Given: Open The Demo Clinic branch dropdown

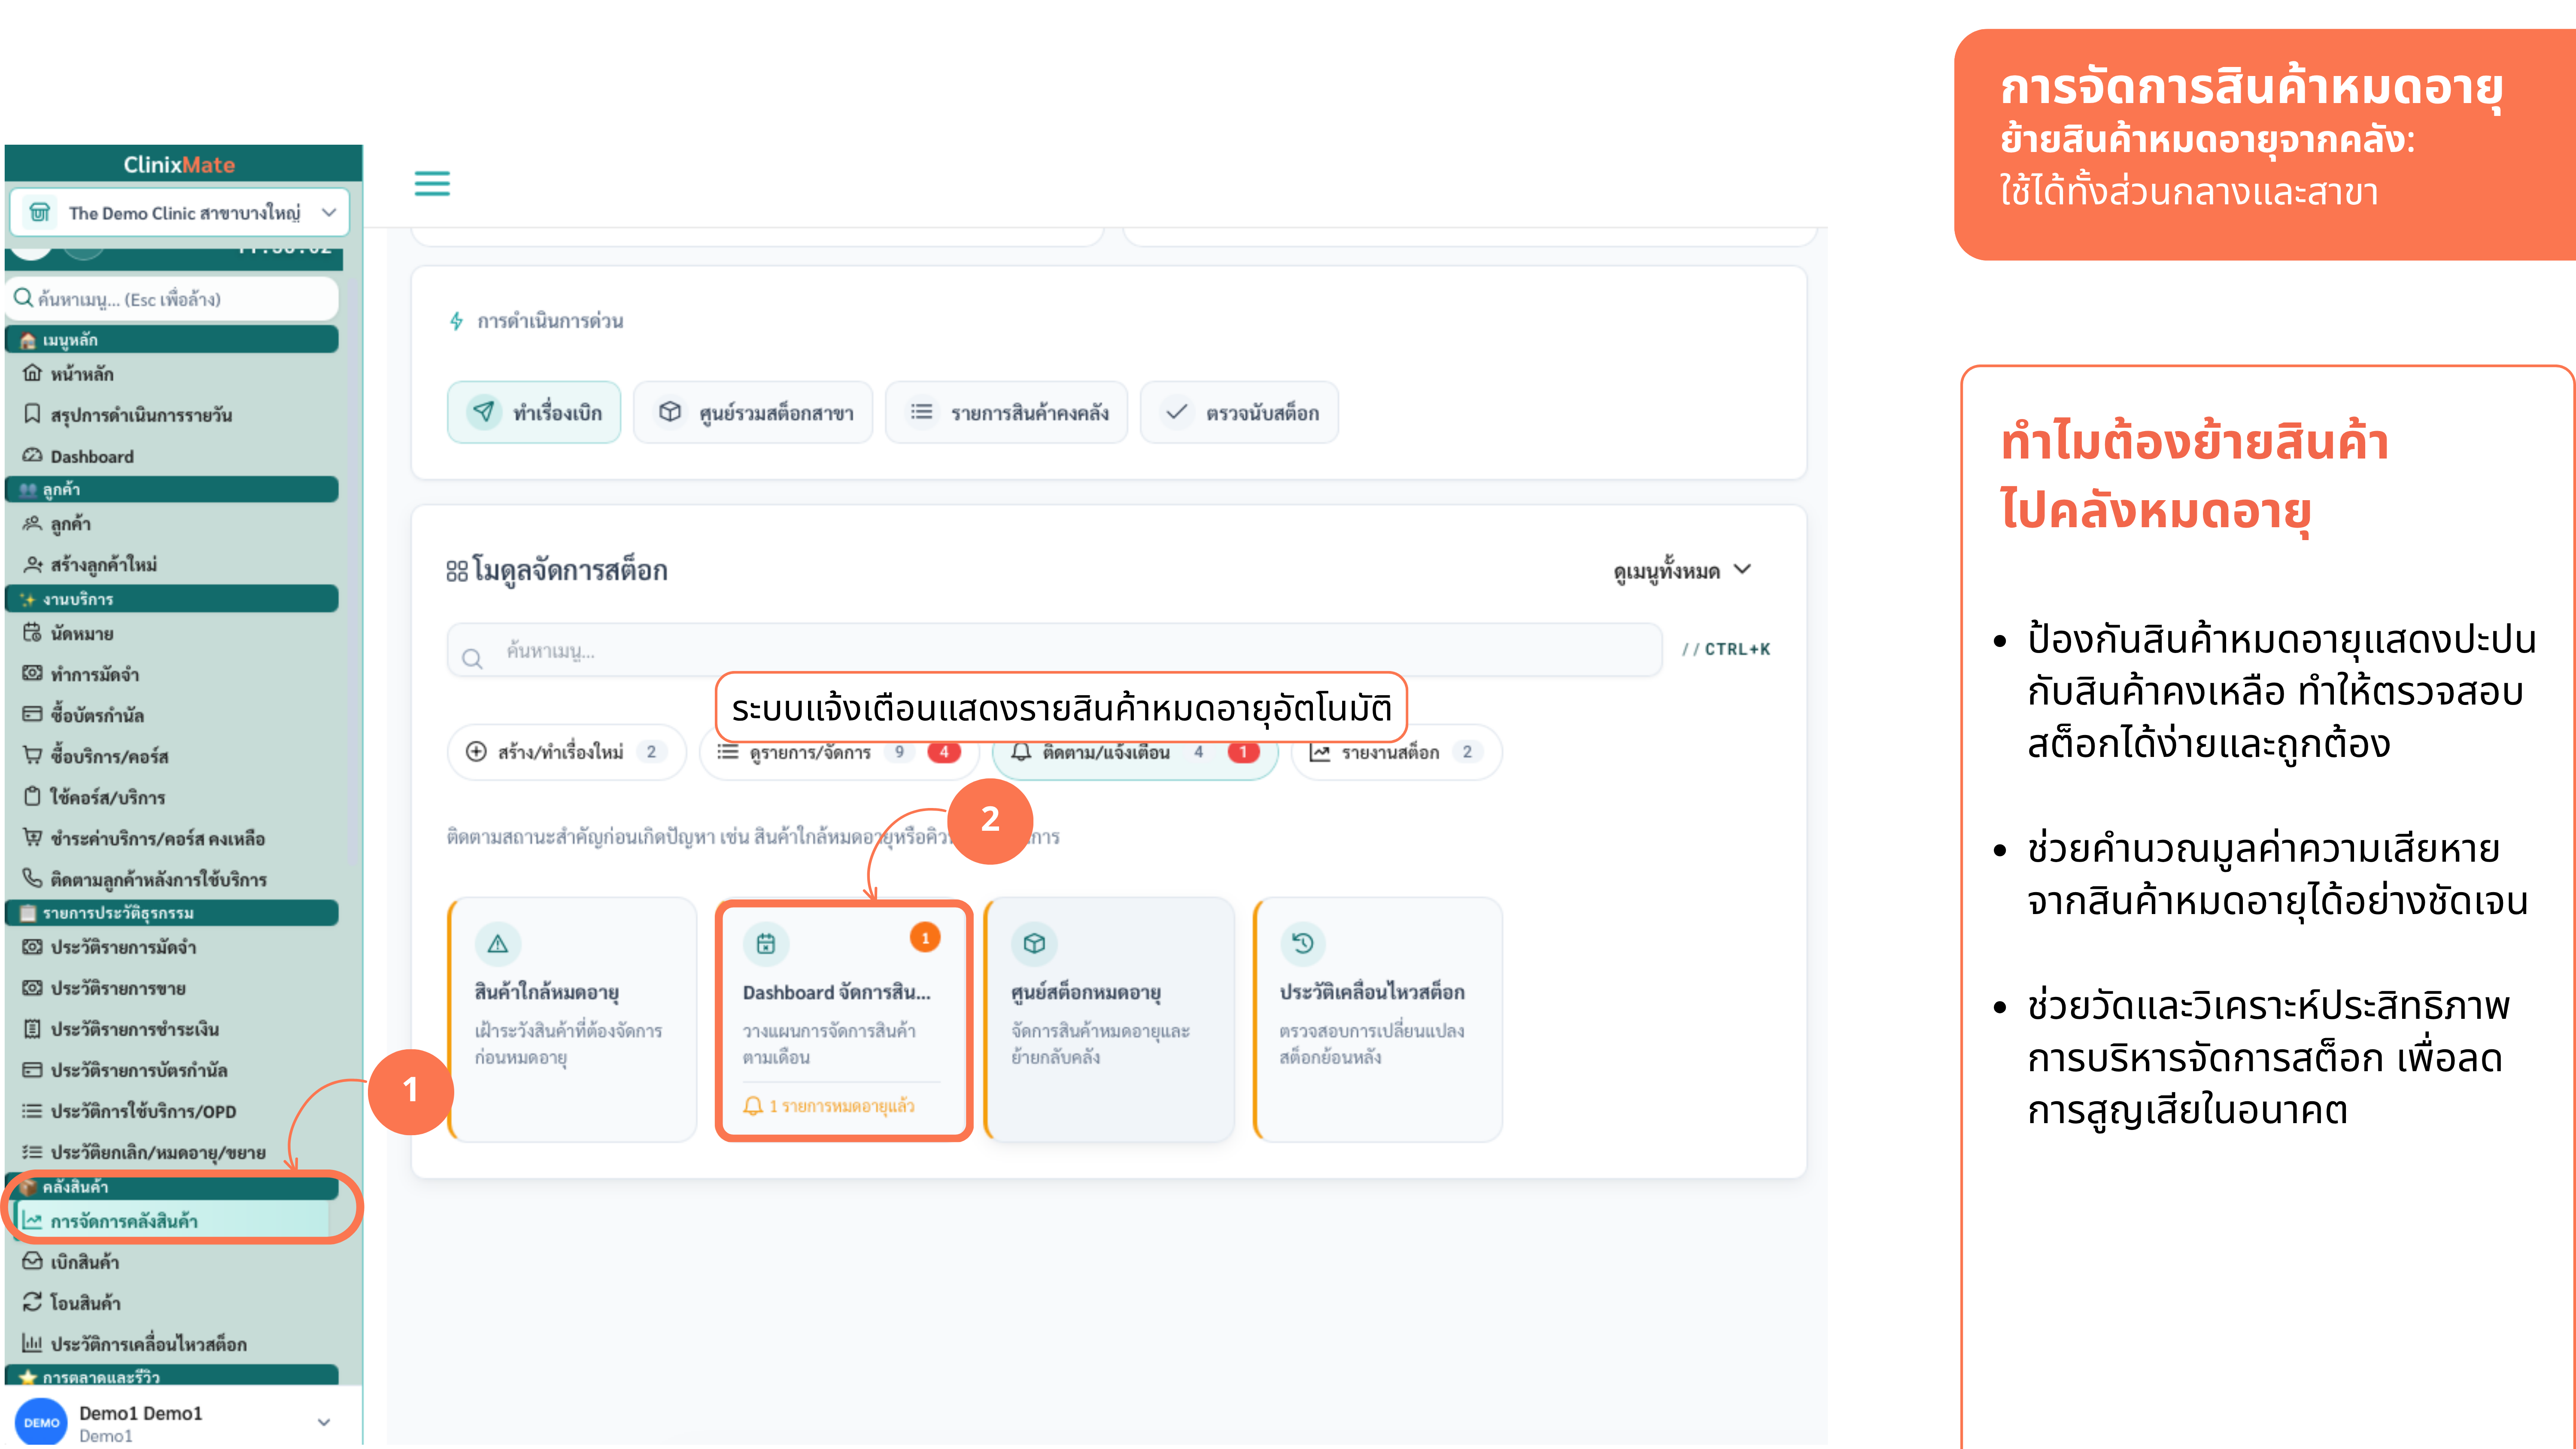Looking at the screenshot, I should coord(180,212).
